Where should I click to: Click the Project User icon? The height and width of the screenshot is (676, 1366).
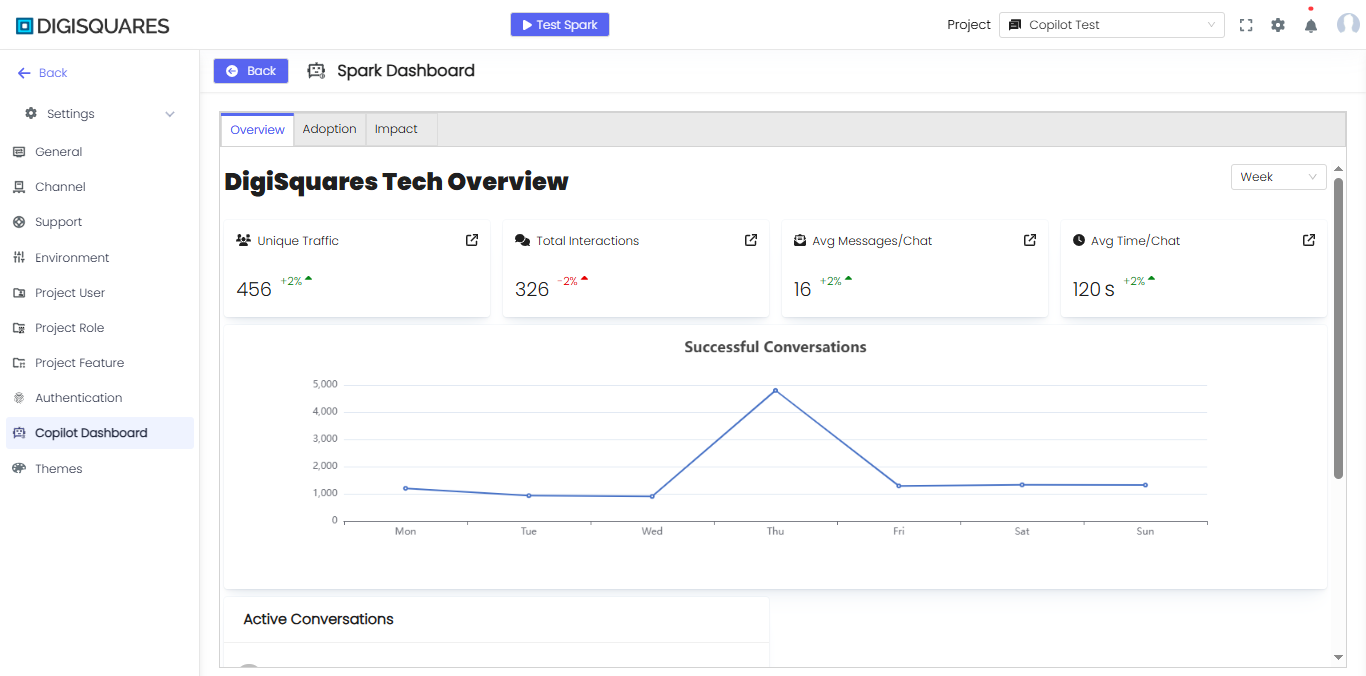[19, 293]
